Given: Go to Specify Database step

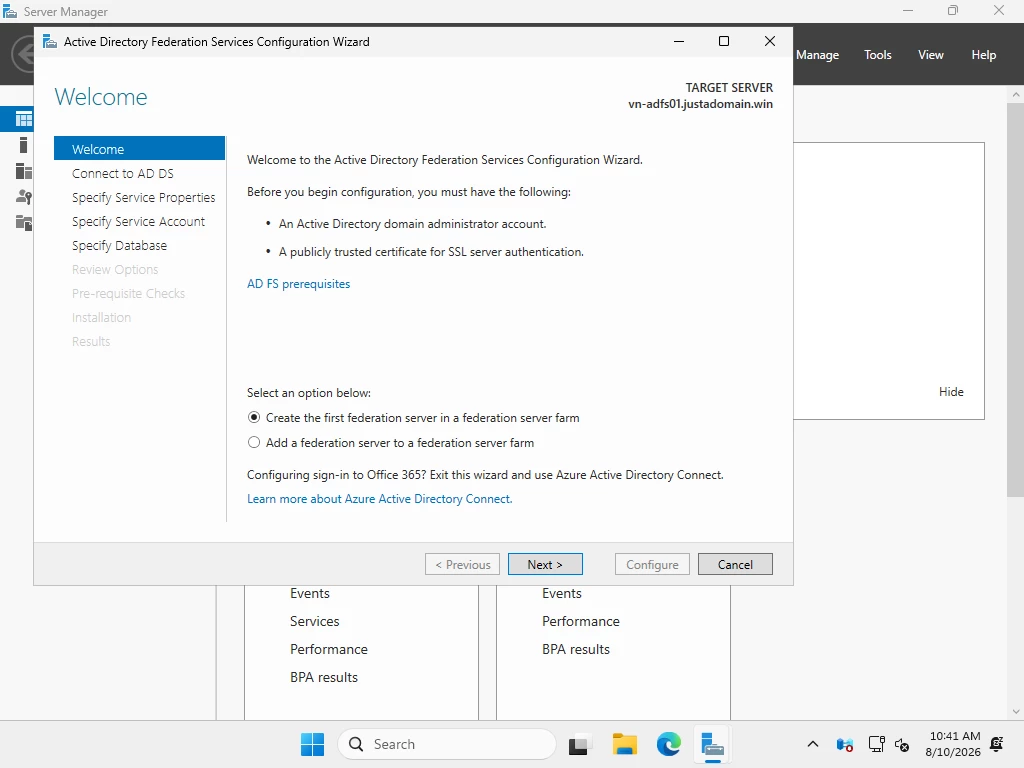Looking at the screenshot, I should 120,246.
